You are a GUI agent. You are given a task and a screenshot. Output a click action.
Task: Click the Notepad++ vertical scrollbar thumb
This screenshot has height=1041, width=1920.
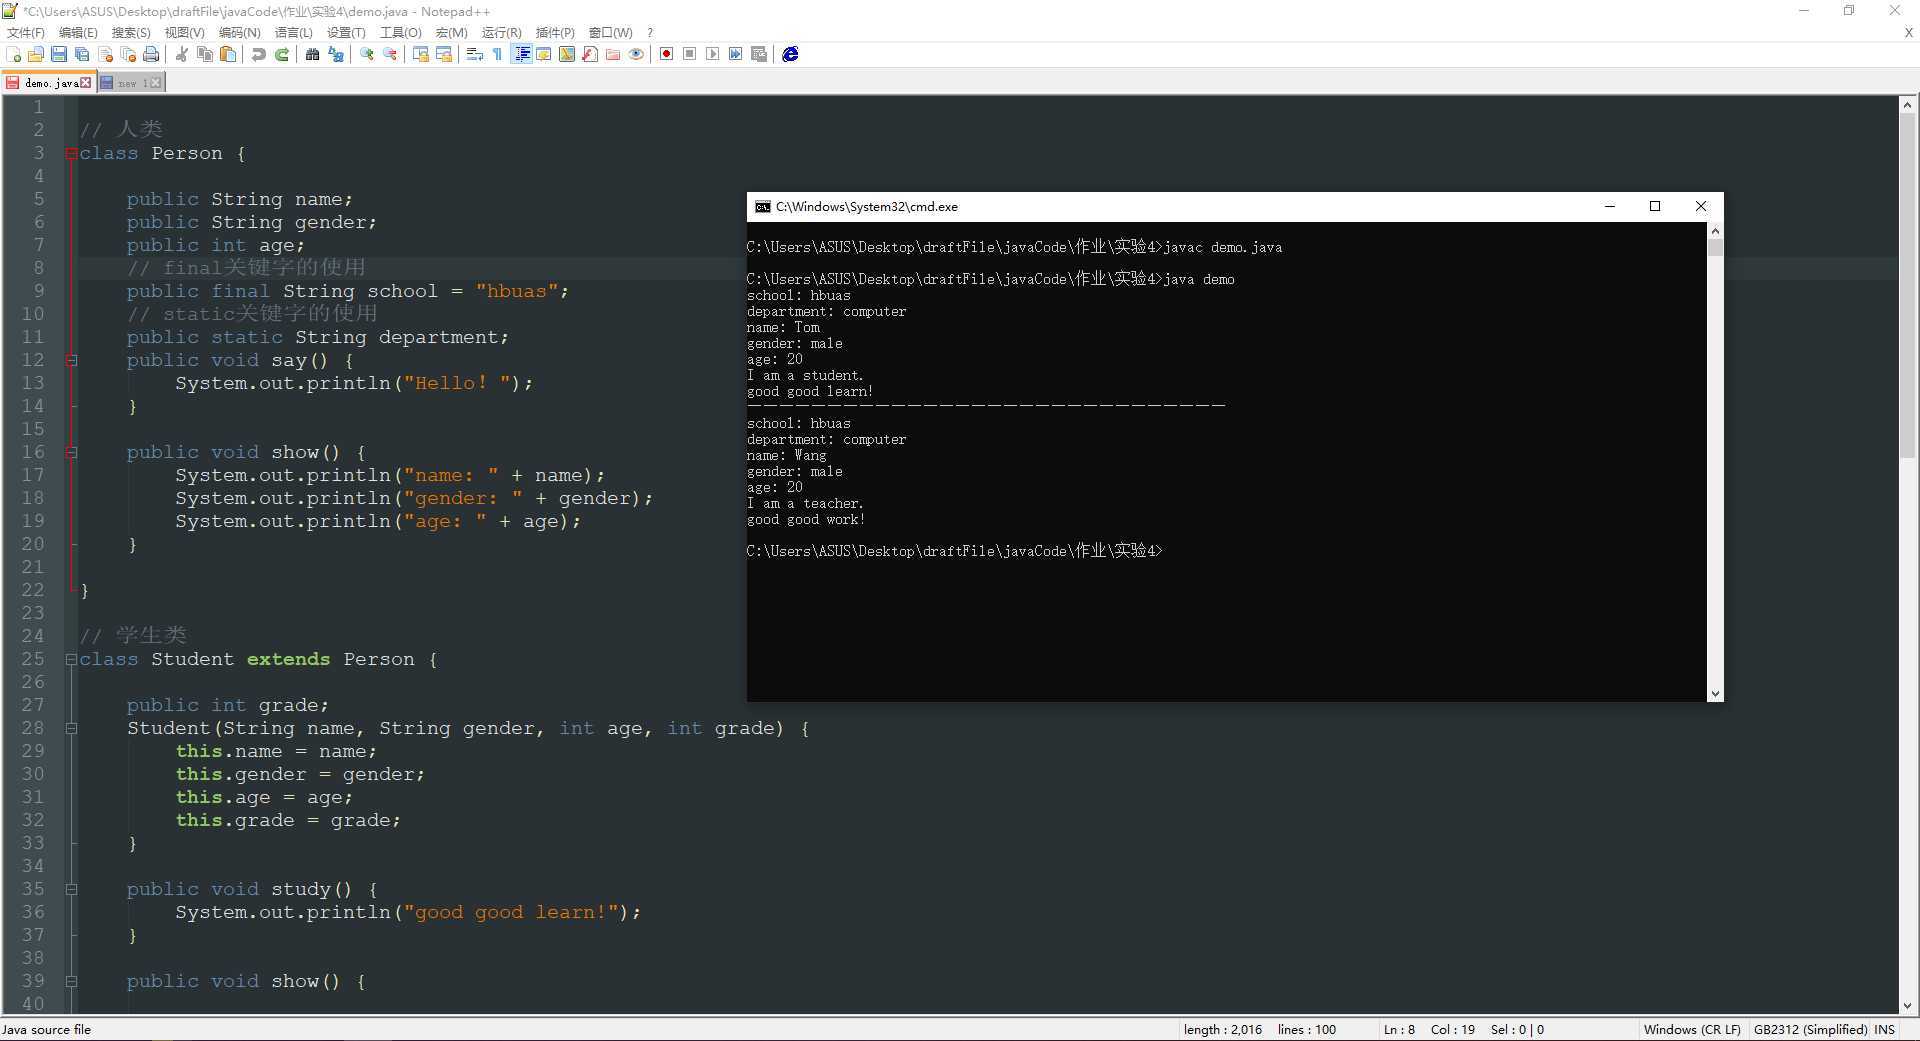[1908, 285]
